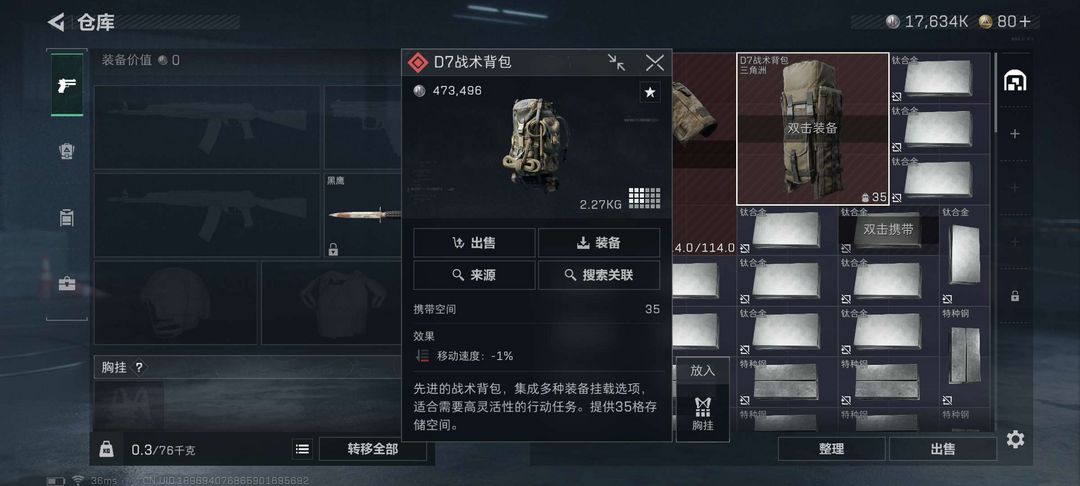Add a new stash page with plus icon

[x=1015, y=134]
